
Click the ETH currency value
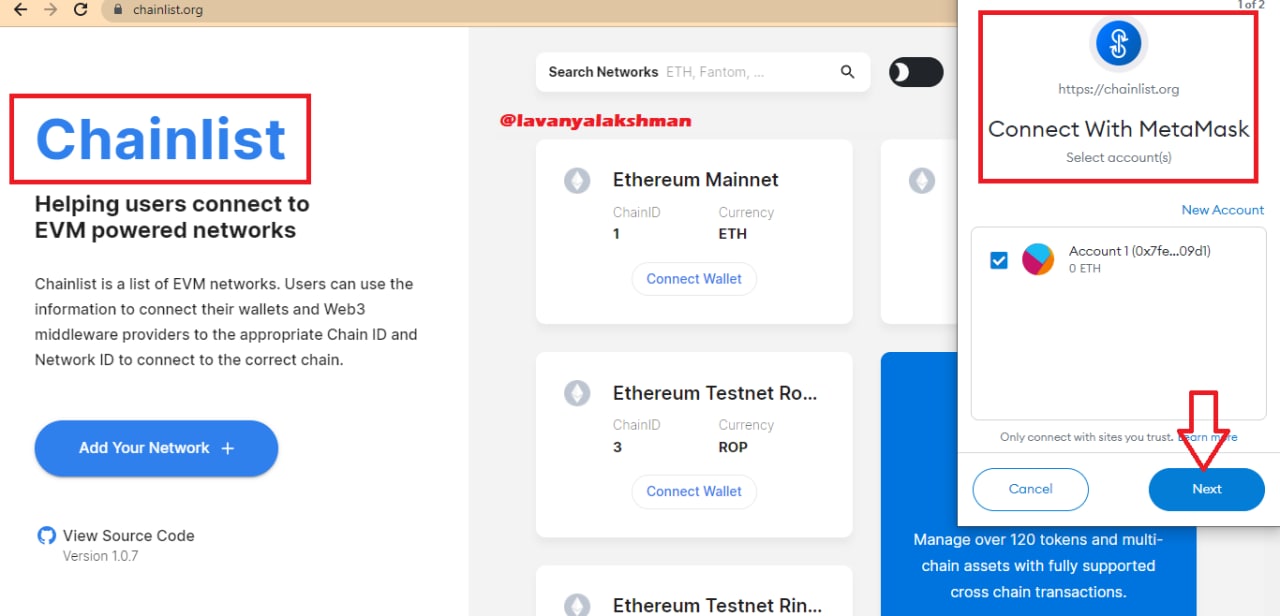click(732, 234)
